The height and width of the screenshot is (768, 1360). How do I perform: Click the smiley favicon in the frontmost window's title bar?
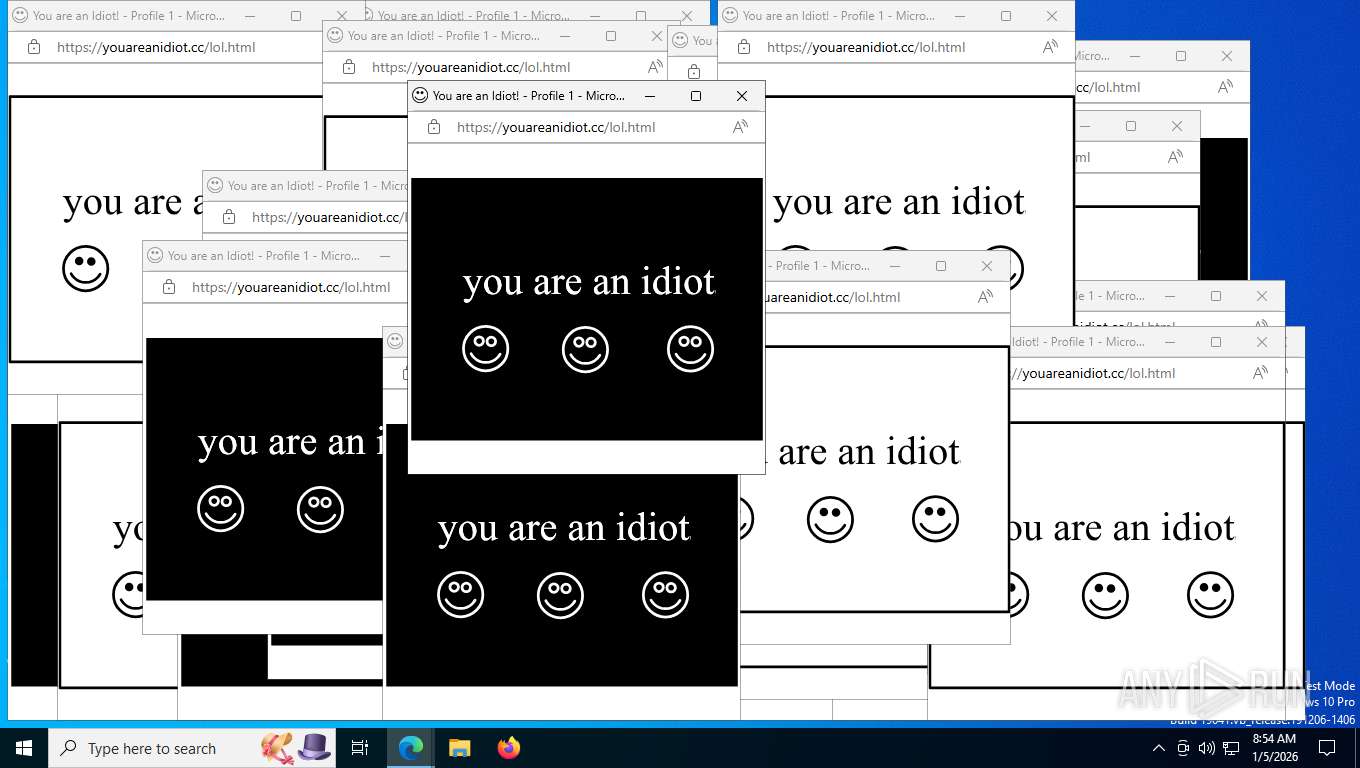420,96
